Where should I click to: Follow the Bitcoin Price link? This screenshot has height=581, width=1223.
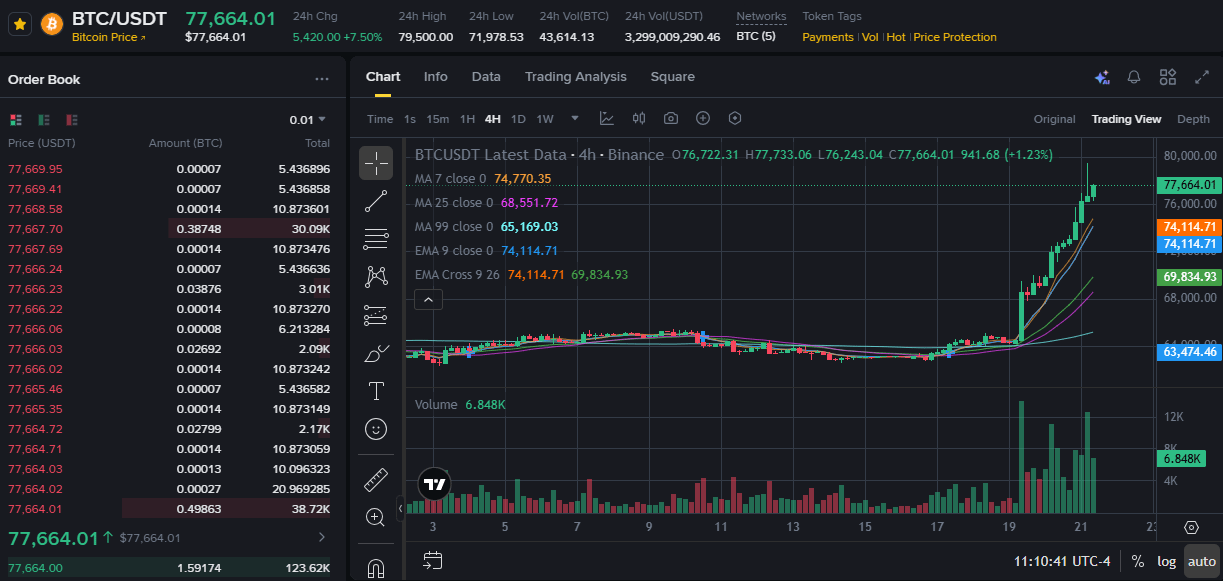coord(109,37)
